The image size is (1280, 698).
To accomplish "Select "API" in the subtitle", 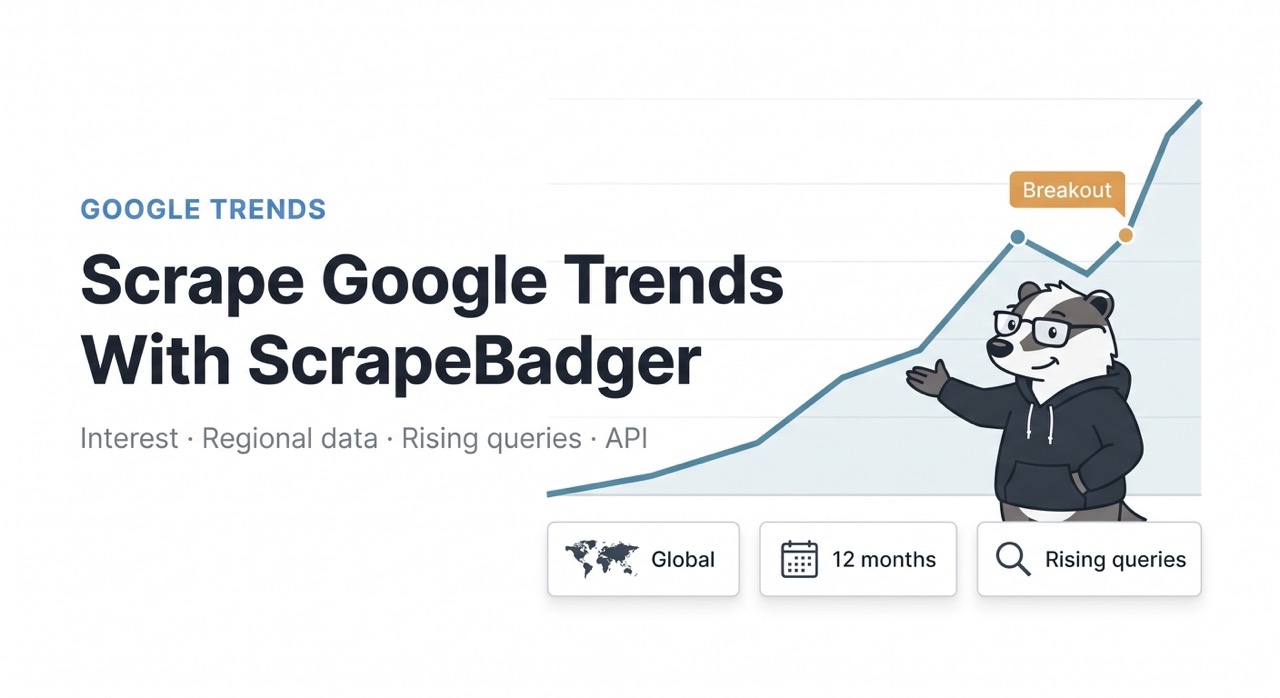I will (627, 439).
